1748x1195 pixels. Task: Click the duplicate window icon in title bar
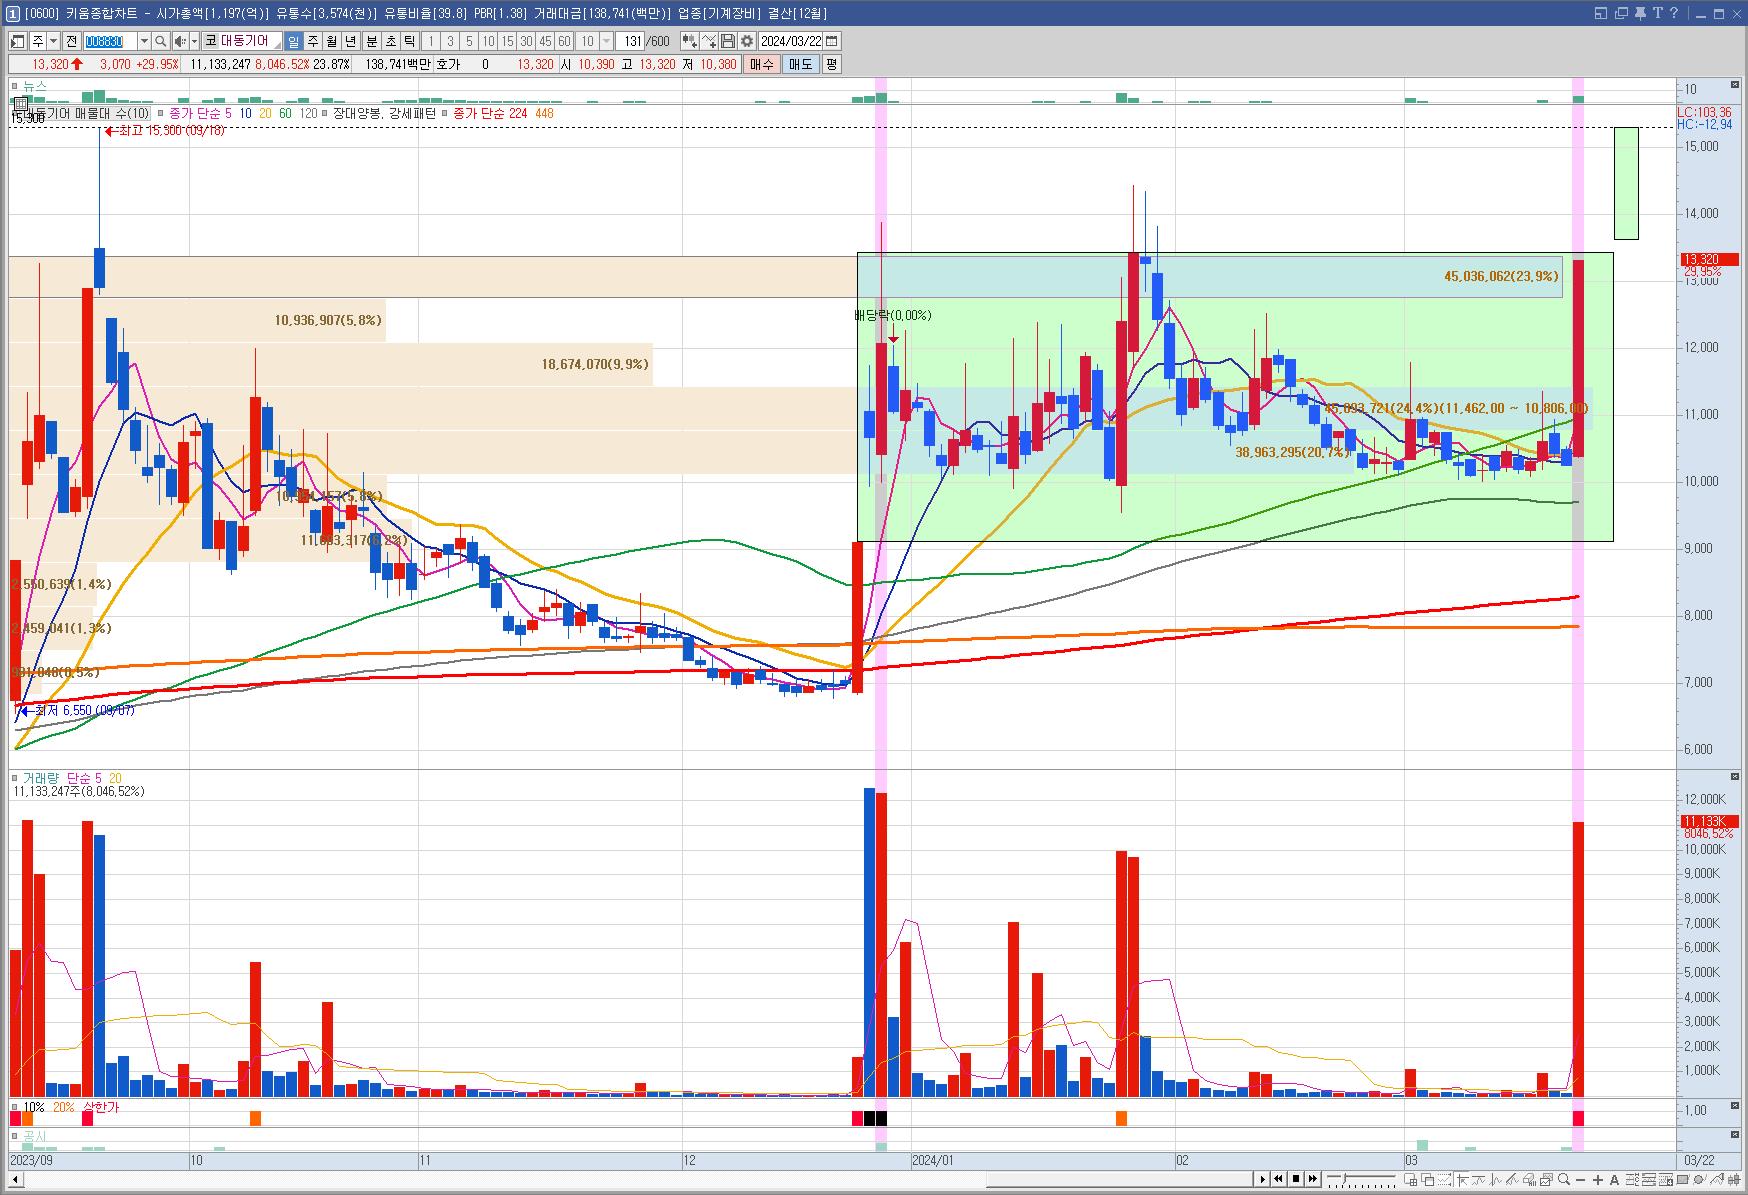[x=1622, y=13]
